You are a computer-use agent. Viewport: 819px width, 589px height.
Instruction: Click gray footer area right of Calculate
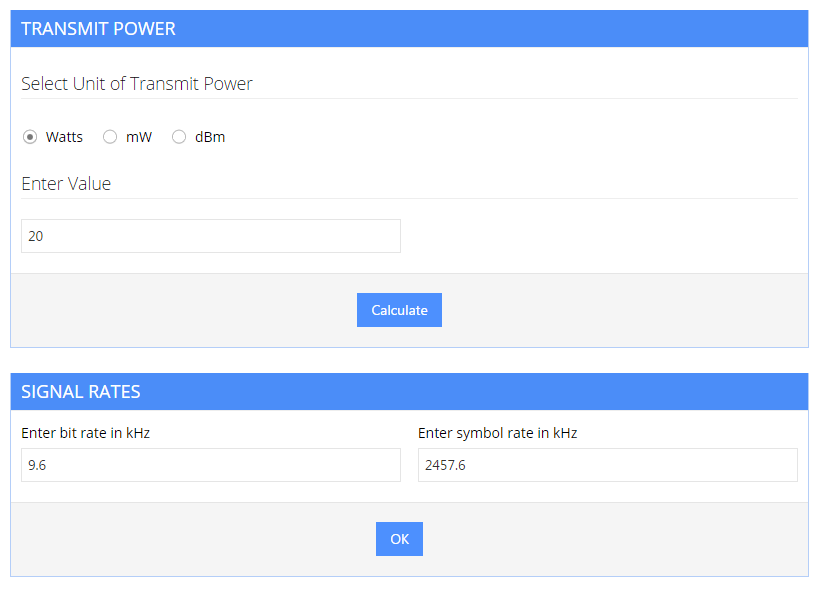[620, 310]
